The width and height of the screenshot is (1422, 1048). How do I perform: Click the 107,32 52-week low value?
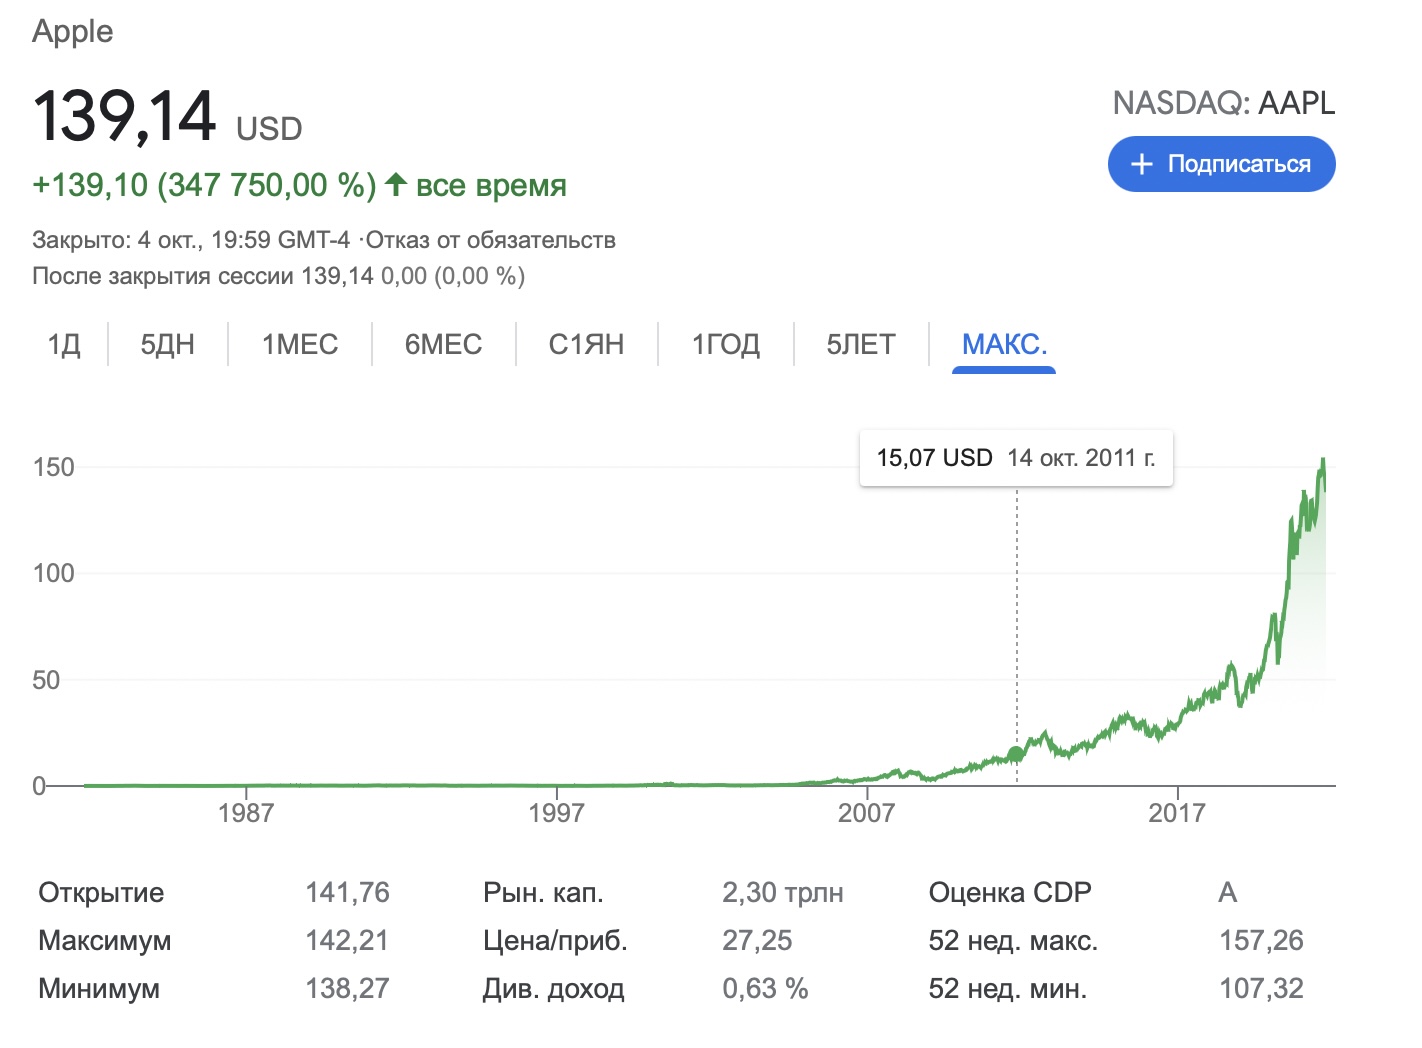(x=1261, y=988)
